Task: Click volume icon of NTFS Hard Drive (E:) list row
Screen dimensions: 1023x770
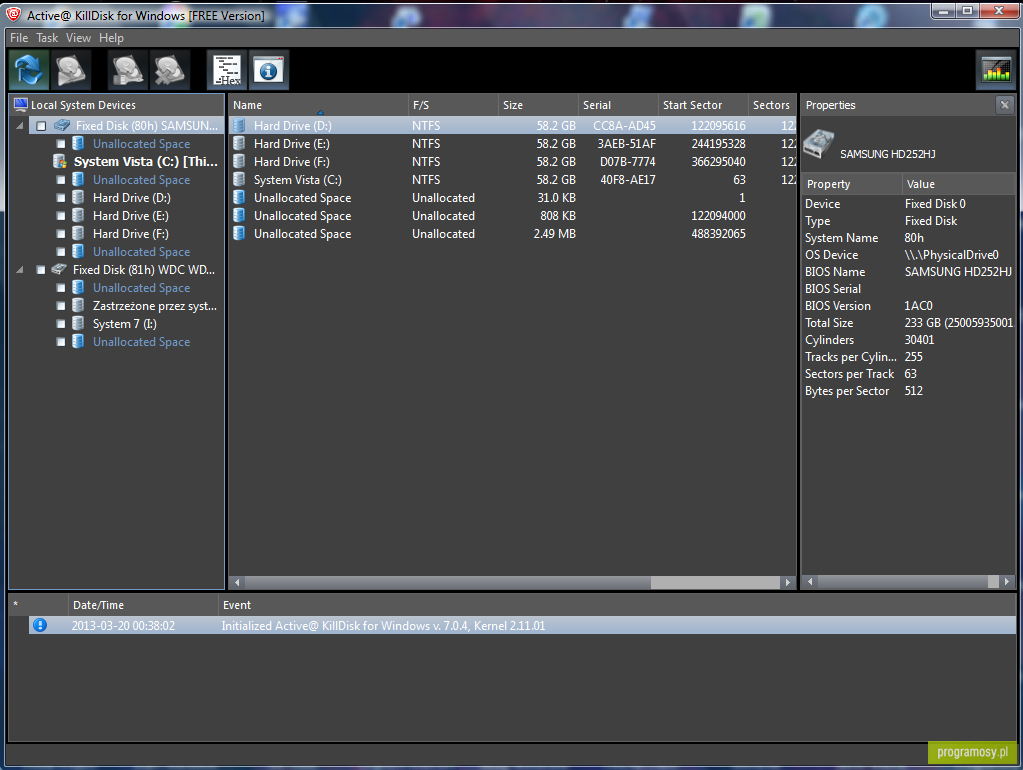Action: pyautogui.click(x=240, y=143)
